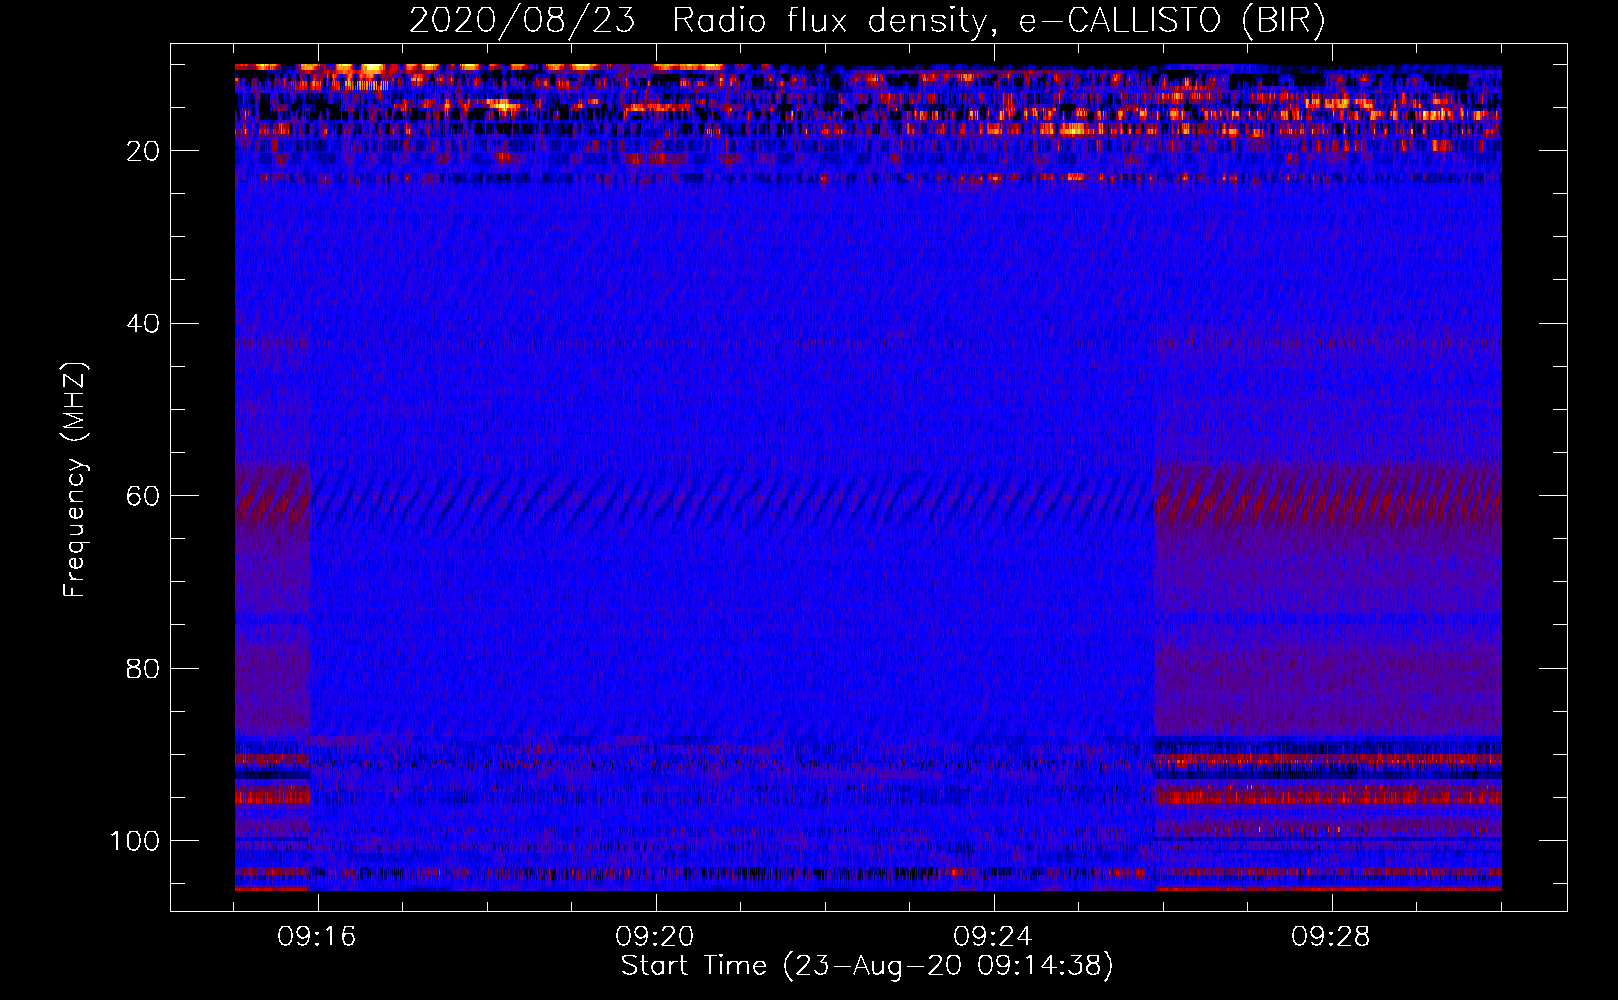Click the 09:28 time tick label
1618x1000 pixels.
(x=1331, y=937)
